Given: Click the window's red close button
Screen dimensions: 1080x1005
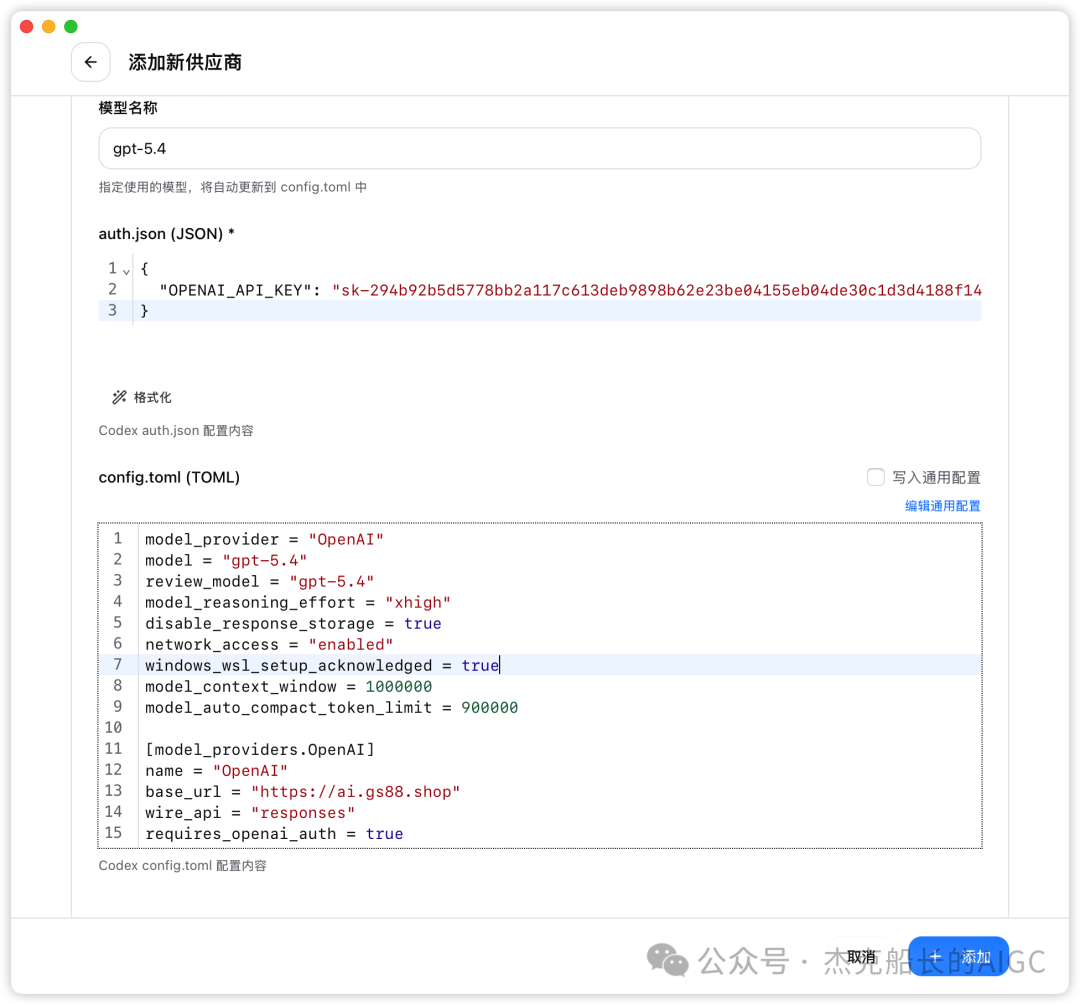Looking at the screenshot, I should pyautogui.click(x=27, y=26).
